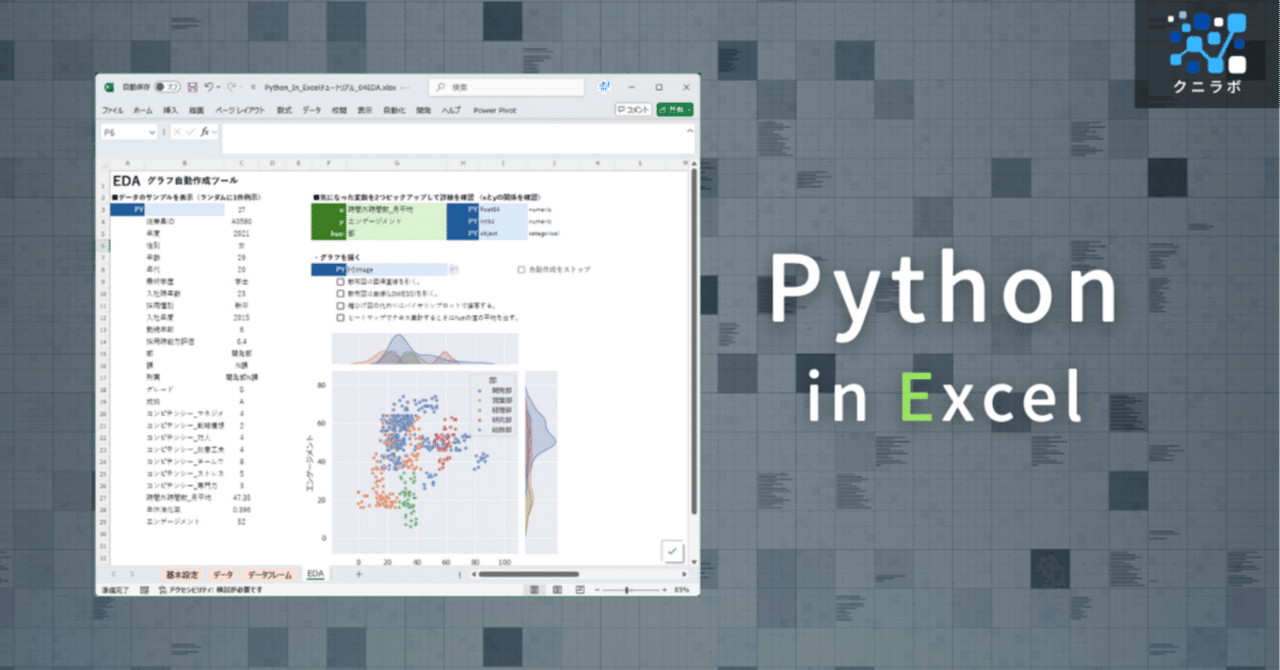This screenshot has width=1280, height=670.
Task: Open the Undo history dropdown arrow
Action: coord(217,85)
